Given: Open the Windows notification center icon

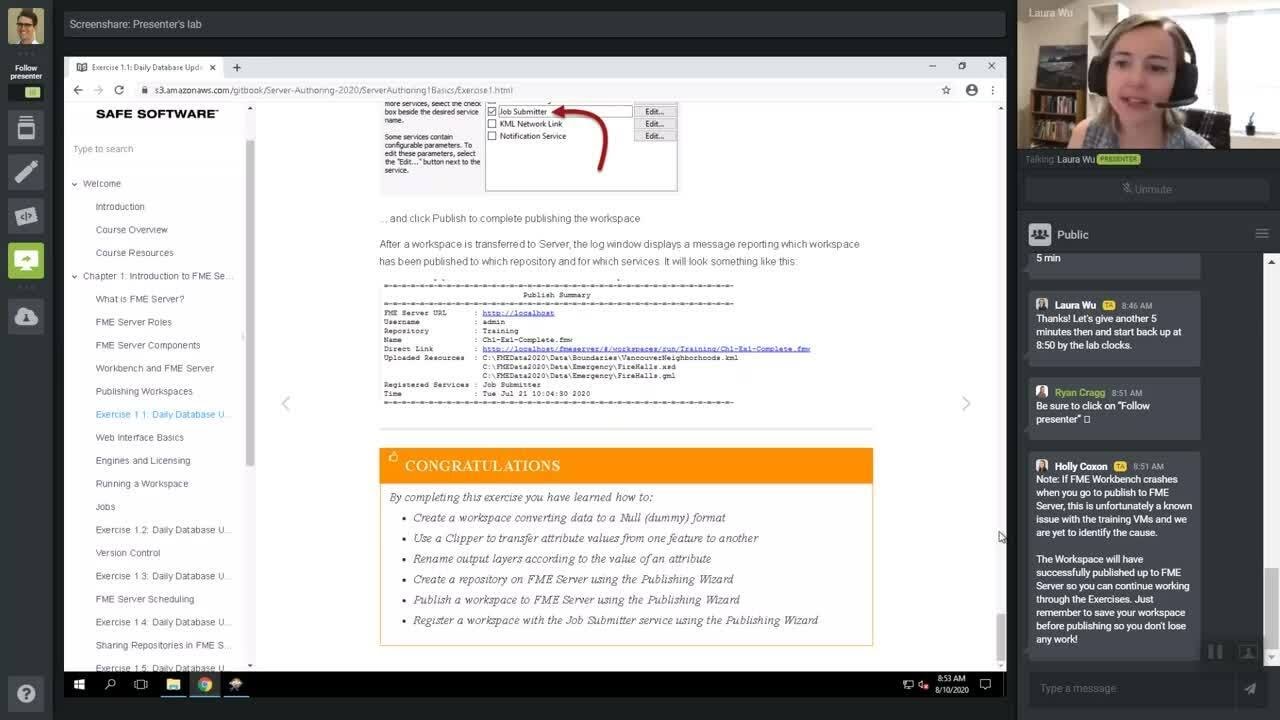Looking at the screenshot, I should [985, 685].
